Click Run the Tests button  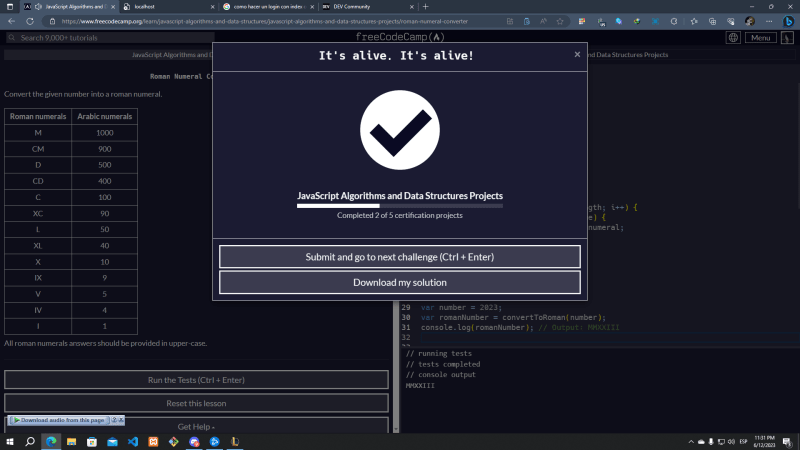[196, 380]
